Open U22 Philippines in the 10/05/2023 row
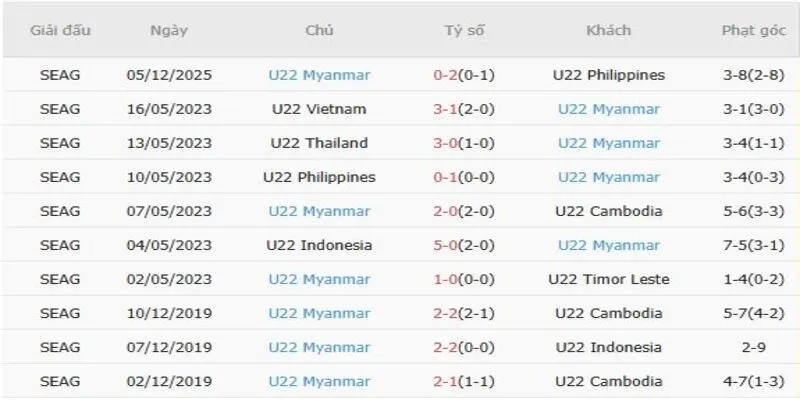This screenshot has width=800, height=400. coord(319,177)
